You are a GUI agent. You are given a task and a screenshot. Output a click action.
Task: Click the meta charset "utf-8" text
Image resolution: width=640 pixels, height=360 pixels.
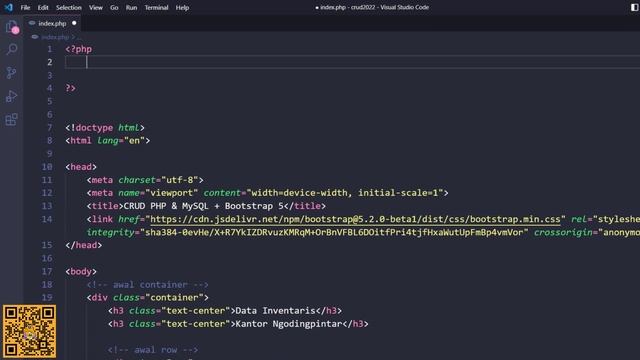pyautogui.click(x=180, y=180)
